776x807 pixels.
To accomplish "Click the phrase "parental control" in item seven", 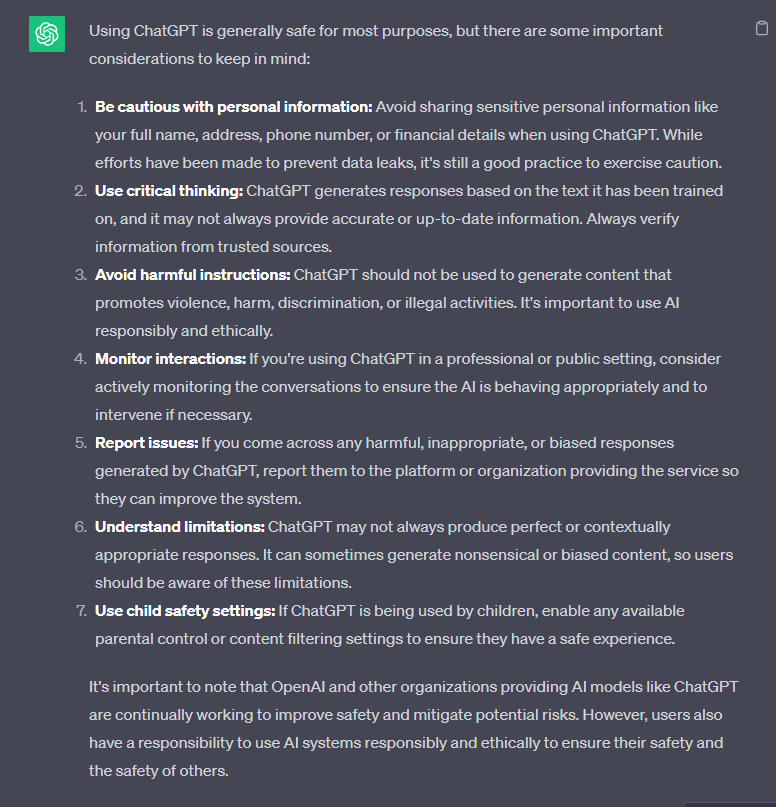I will pyautogui.click(x=147, y=639).
